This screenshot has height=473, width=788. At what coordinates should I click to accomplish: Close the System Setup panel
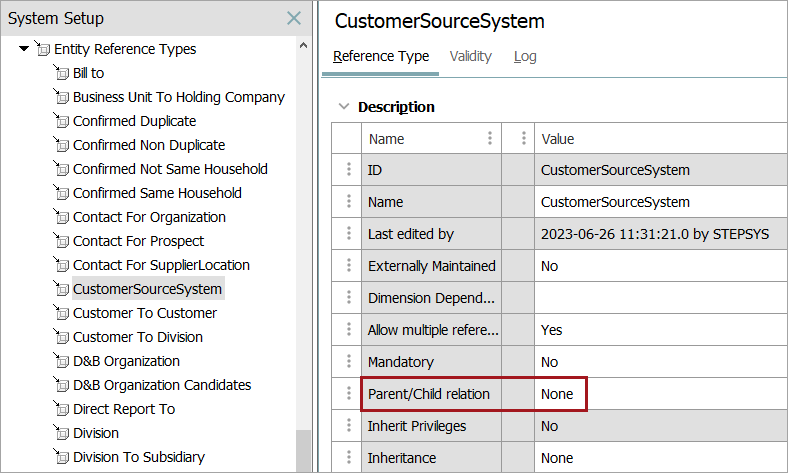tap(294, 19)
